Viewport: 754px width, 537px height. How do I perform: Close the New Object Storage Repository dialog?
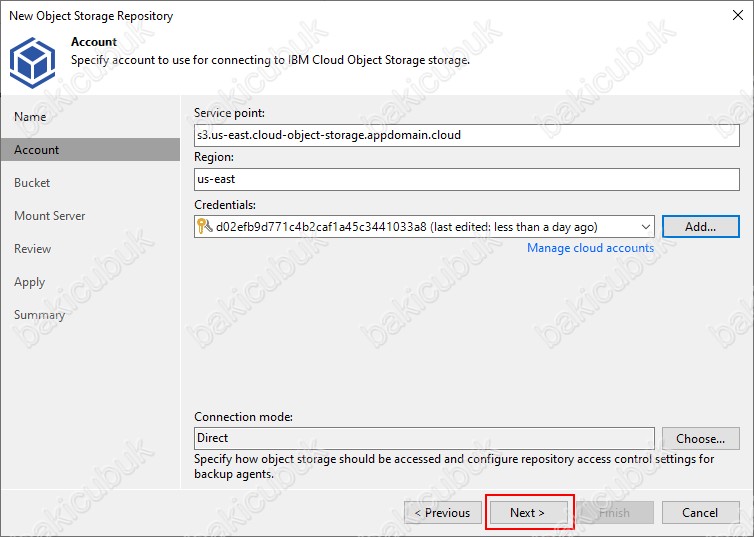tap(738, 15)
